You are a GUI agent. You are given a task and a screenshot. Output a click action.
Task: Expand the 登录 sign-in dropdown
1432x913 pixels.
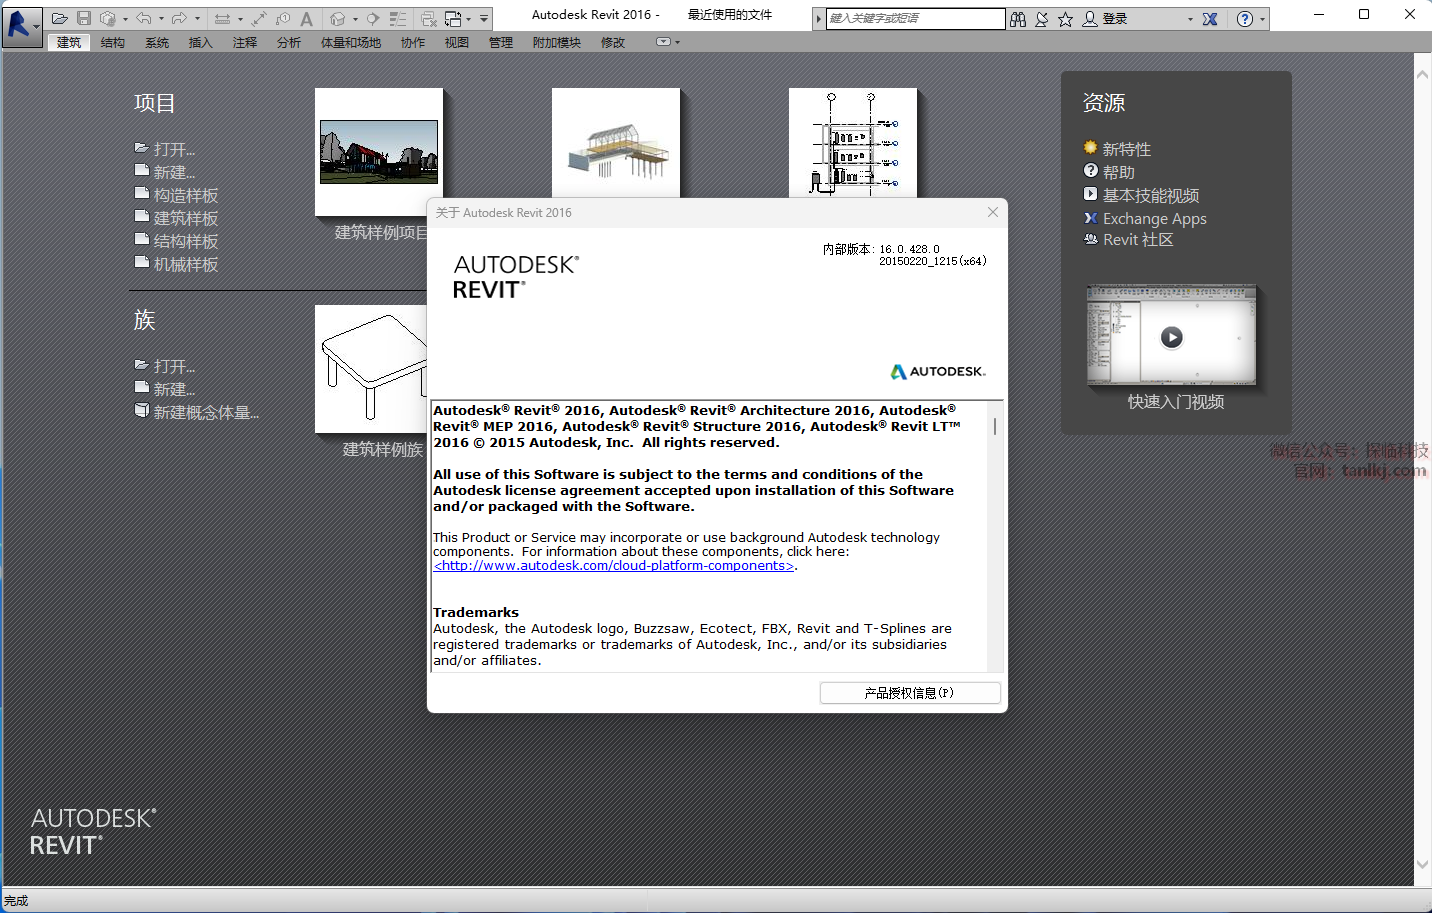click(1190, 19)
